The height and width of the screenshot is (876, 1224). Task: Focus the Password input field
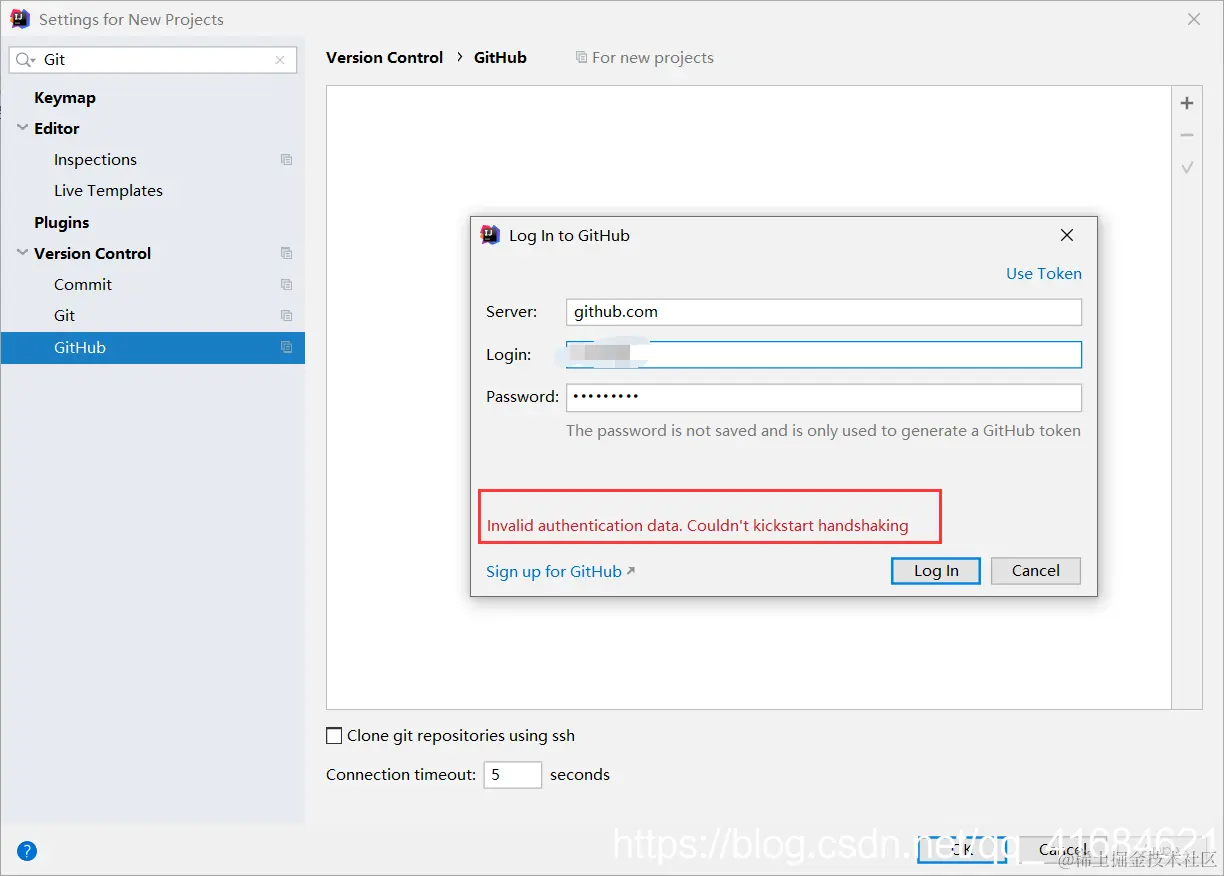(x=824, y=398)
